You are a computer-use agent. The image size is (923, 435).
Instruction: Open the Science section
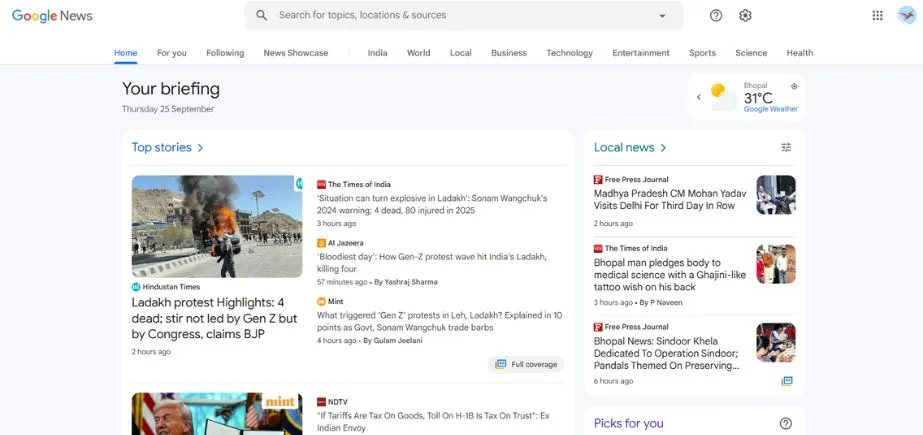(x=751, y=53)
